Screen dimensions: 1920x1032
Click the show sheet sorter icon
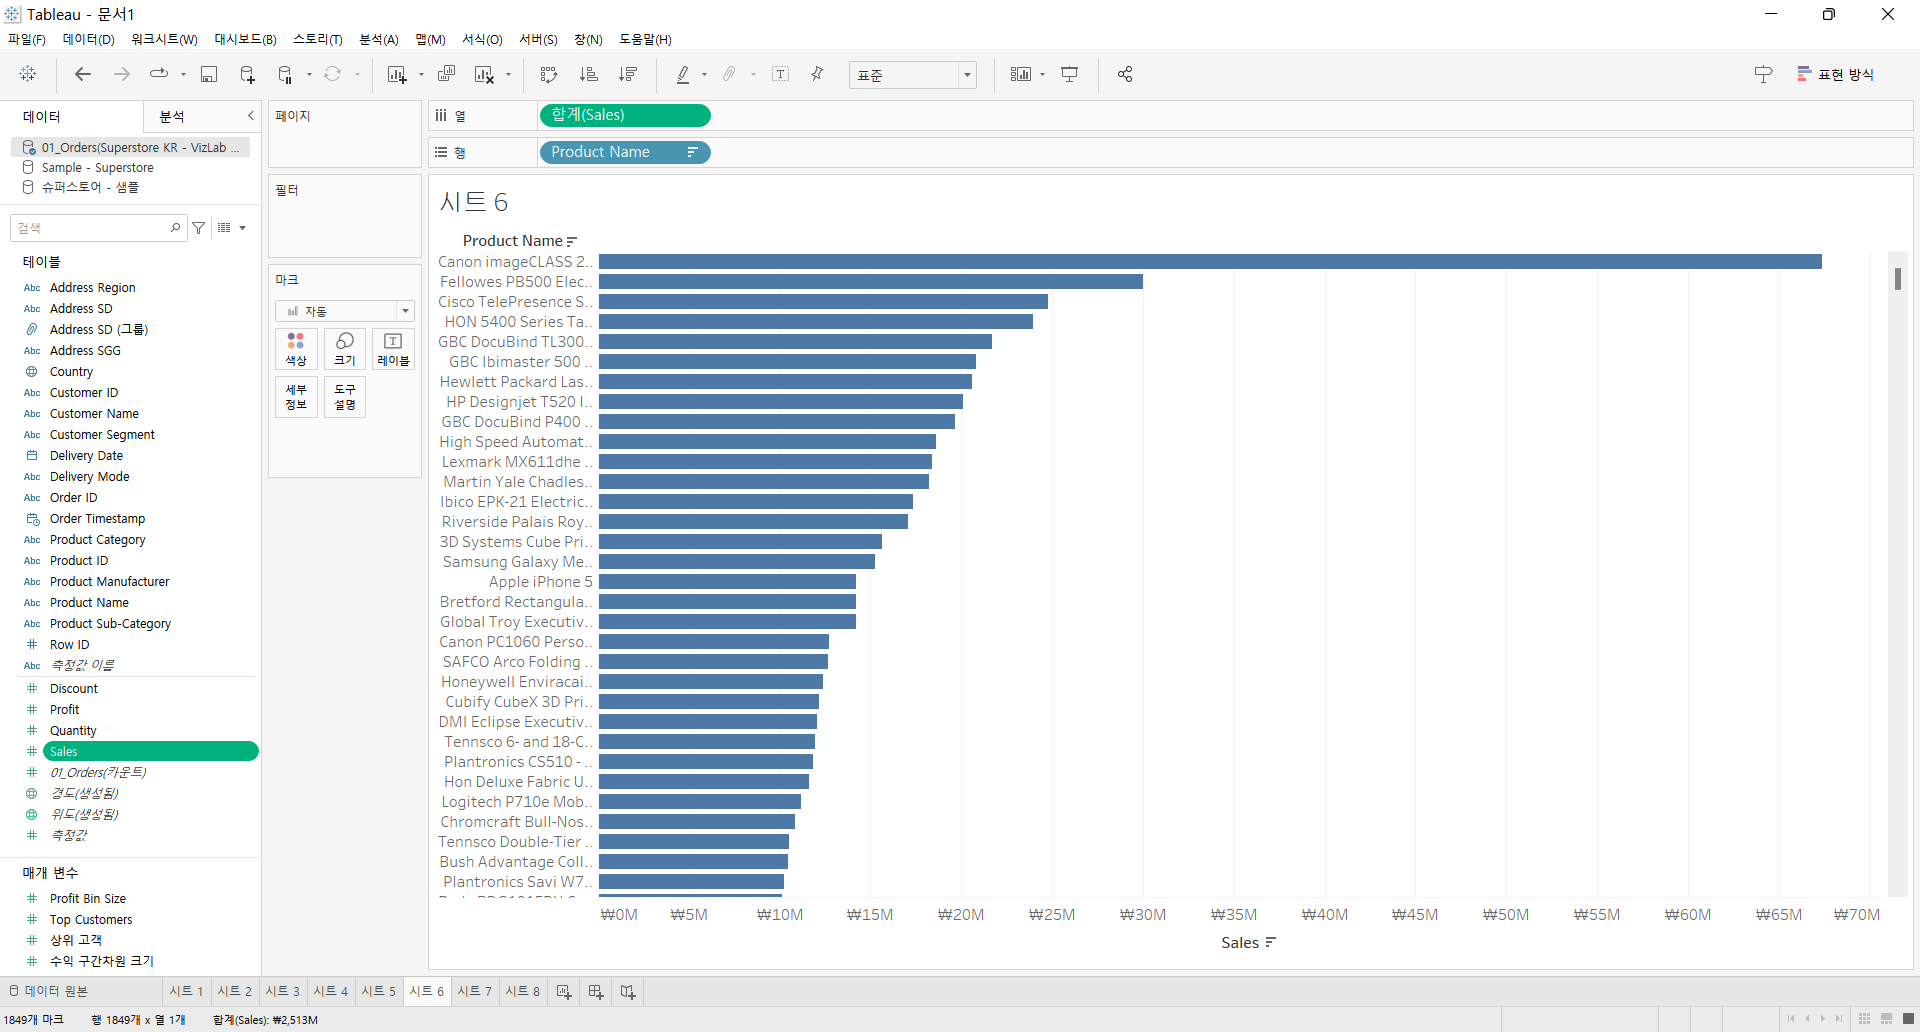click(x=1864, y=1019)
